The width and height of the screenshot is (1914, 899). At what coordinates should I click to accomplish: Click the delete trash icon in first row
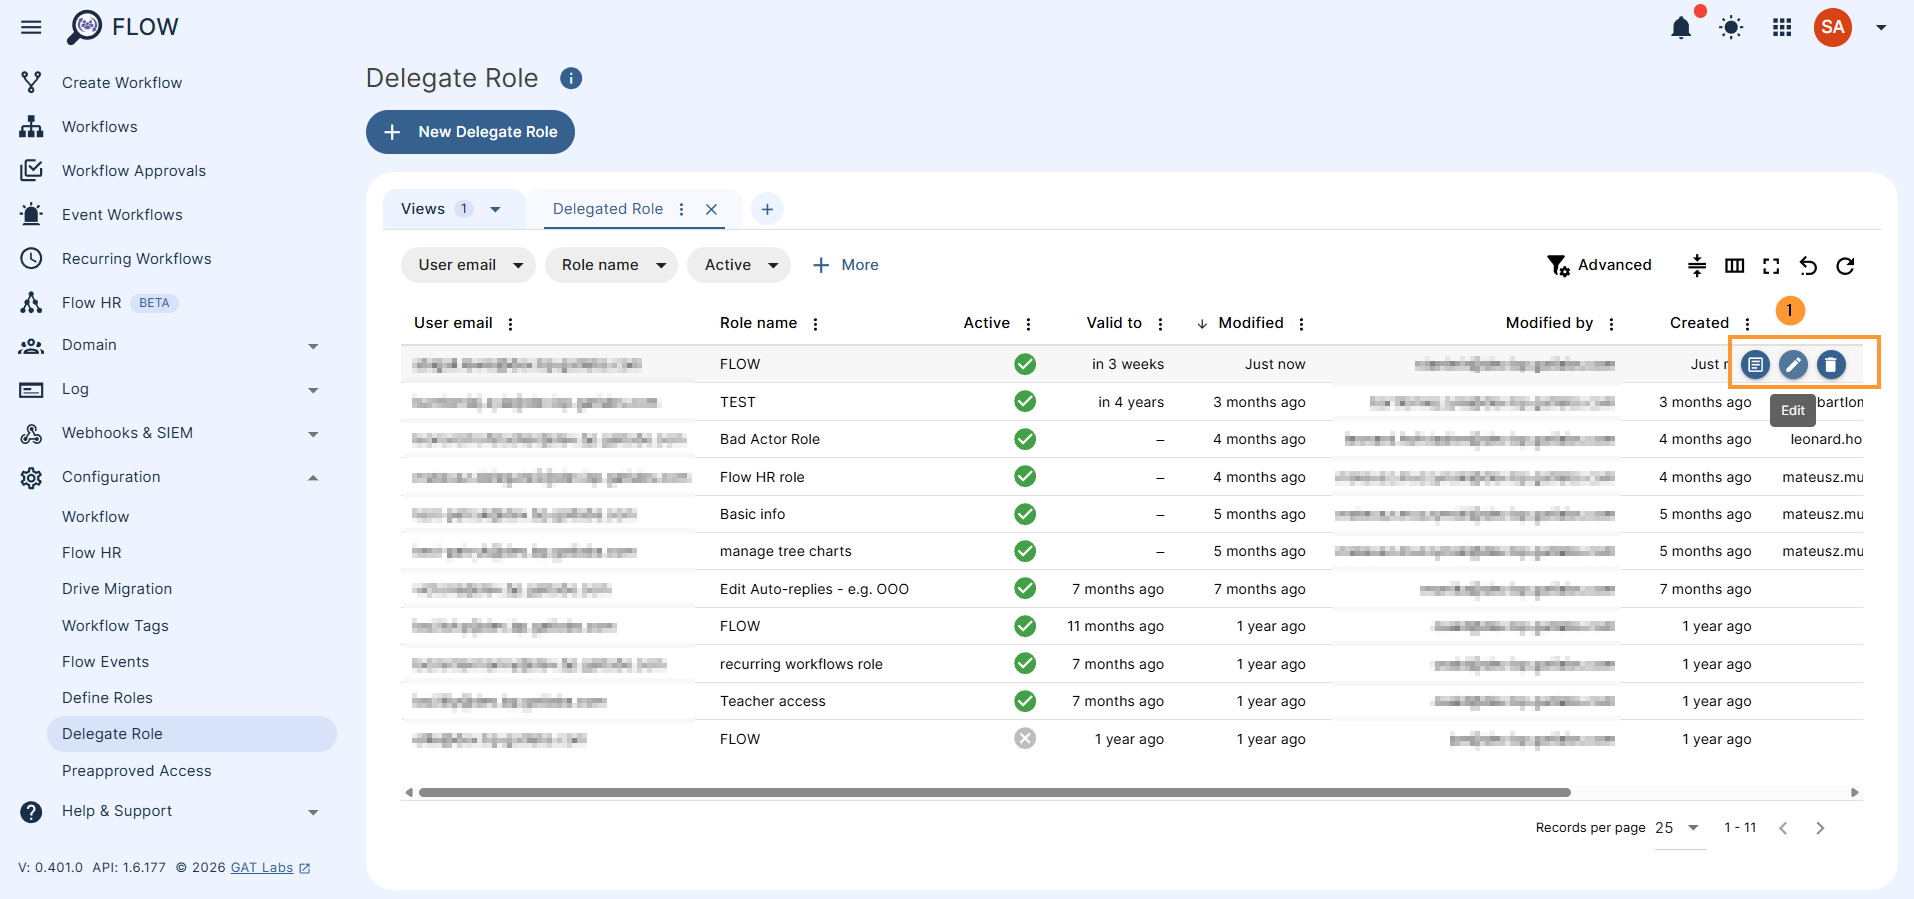(1830, 365)
